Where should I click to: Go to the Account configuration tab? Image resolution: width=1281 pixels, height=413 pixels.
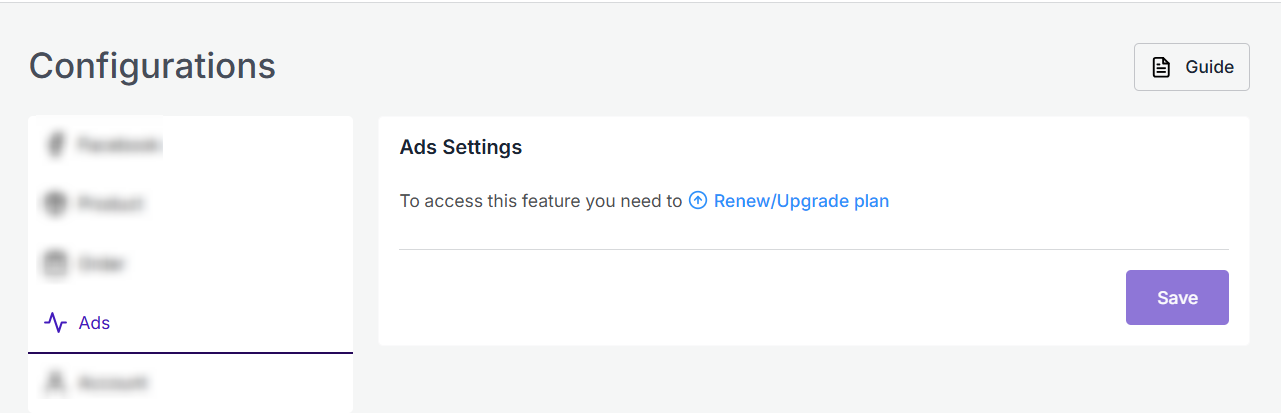click(114, 382)
